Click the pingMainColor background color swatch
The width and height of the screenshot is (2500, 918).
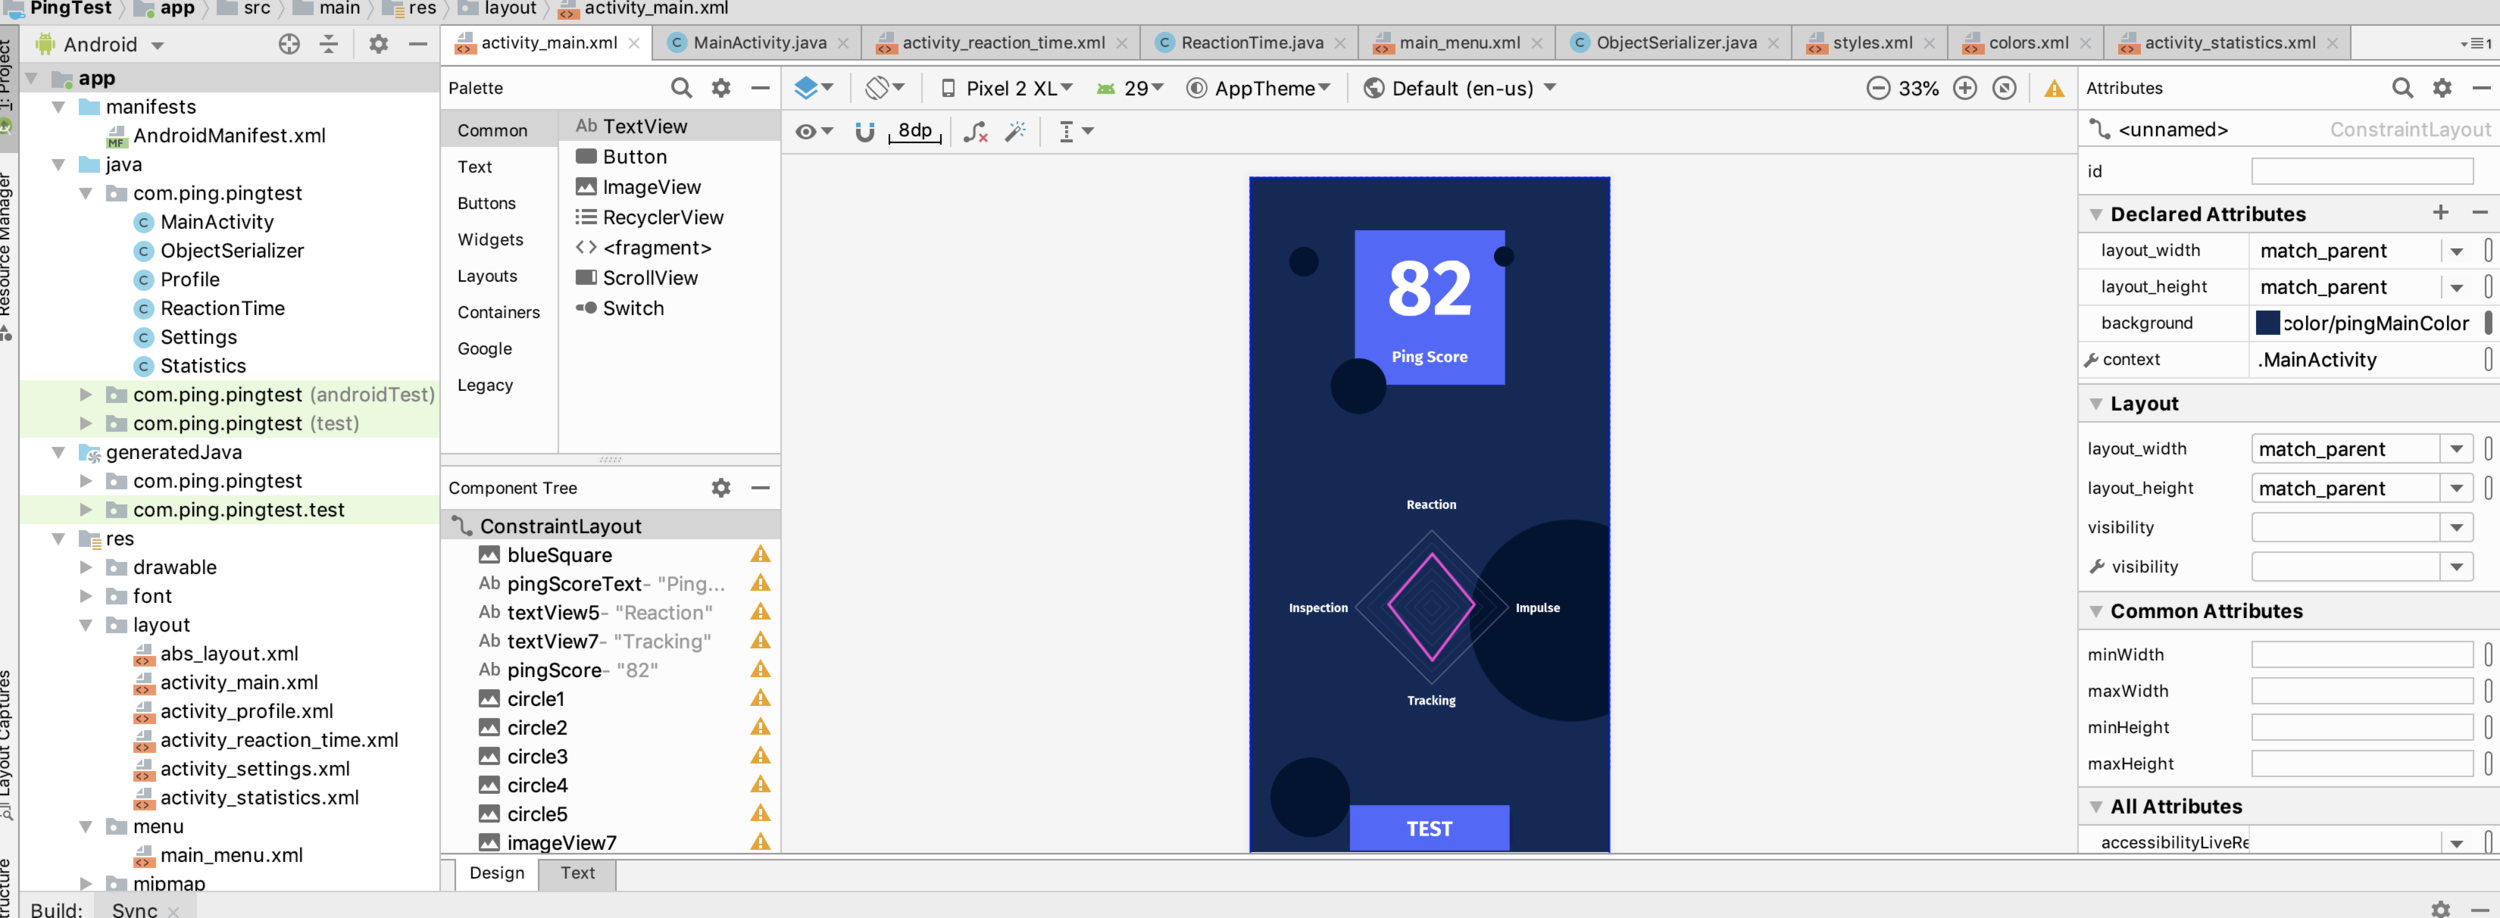point(2267,322)
